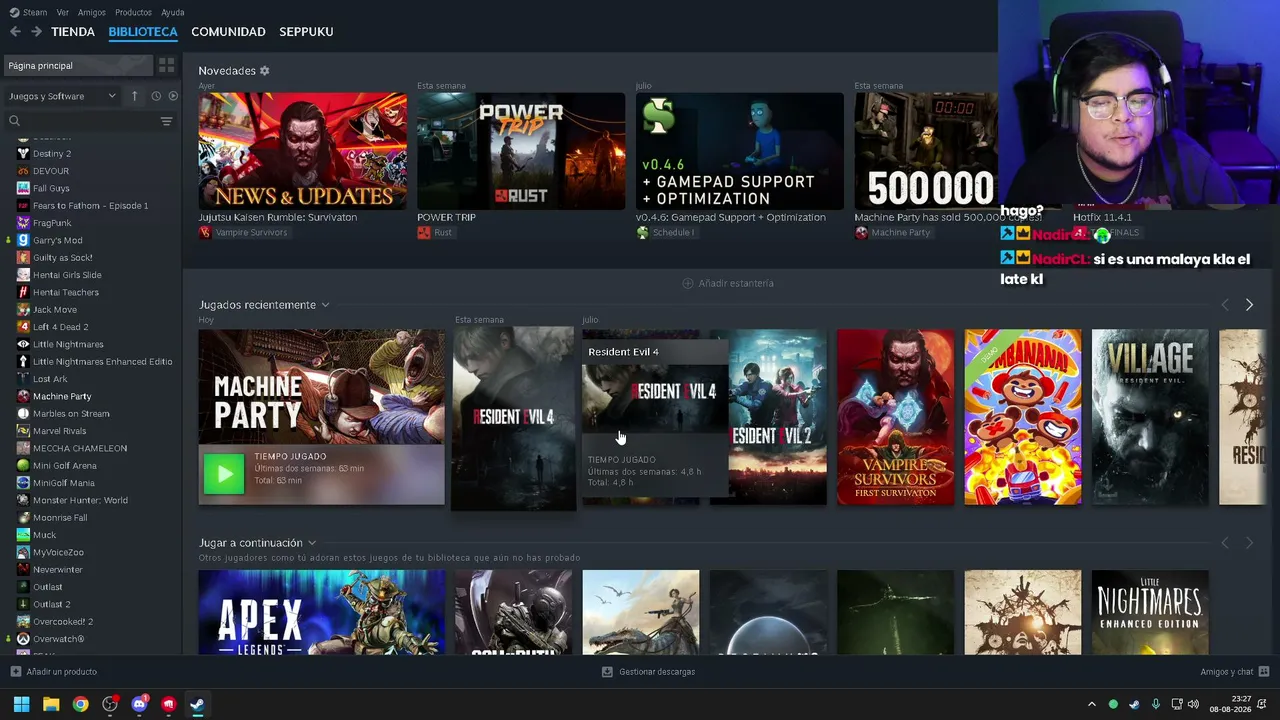Open the SEPPUKU profile tab
1280x720 pixels.
(x=306, y=32)
